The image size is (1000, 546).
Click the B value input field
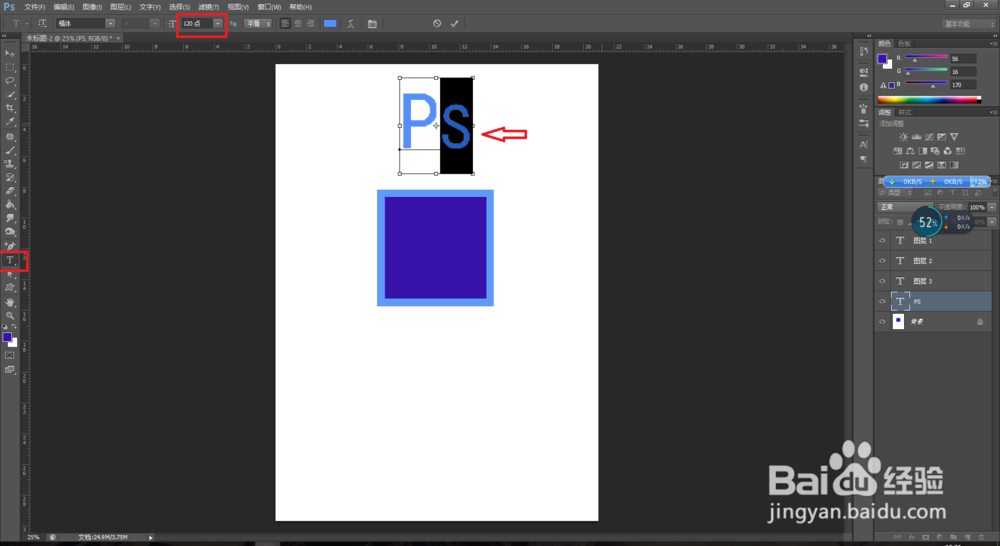[963, 84]
